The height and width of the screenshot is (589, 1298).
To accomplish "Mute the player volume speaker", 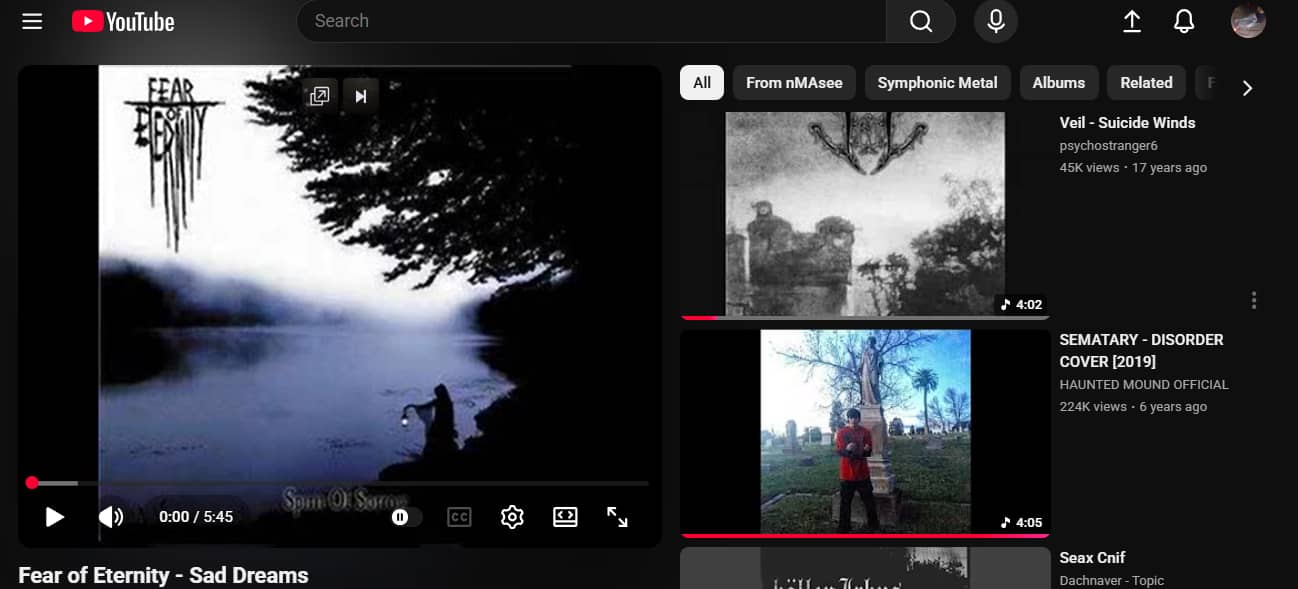I will pos(111,517).
